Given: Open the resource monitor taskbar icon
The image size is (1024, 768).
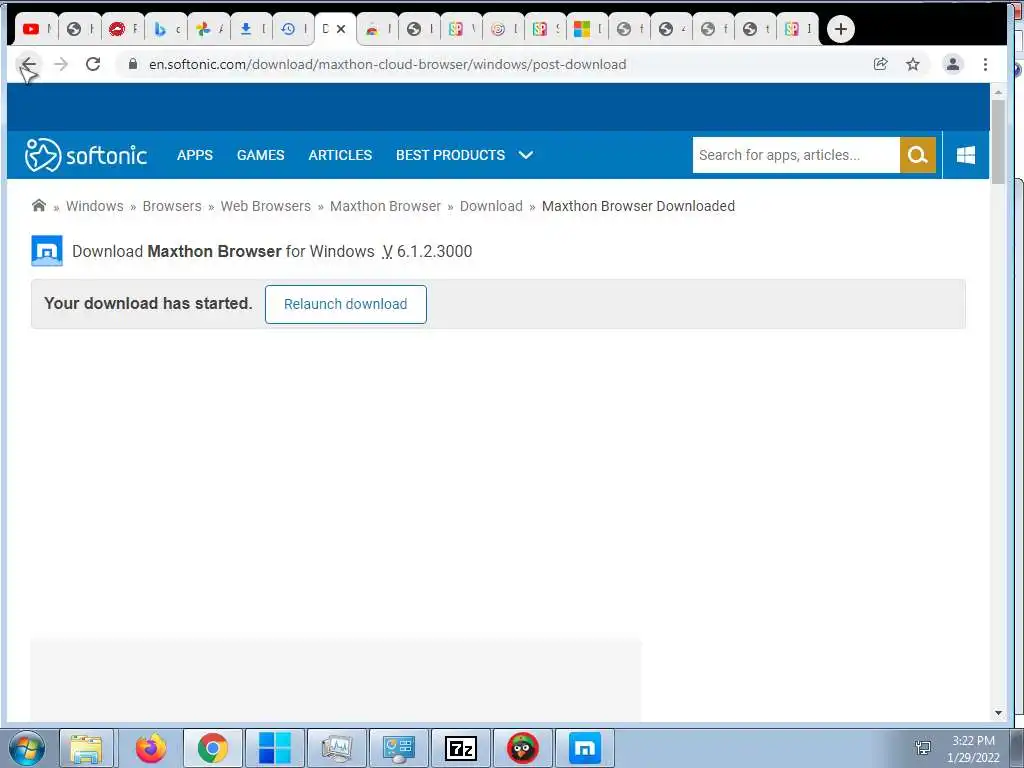Looking at the screenshot, I should point(336,748).
